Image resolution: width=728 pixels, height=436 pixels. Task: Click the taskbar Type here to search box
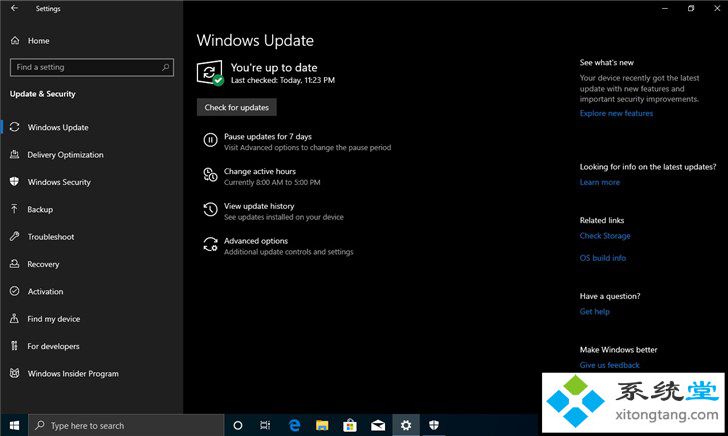coord(126,425)
